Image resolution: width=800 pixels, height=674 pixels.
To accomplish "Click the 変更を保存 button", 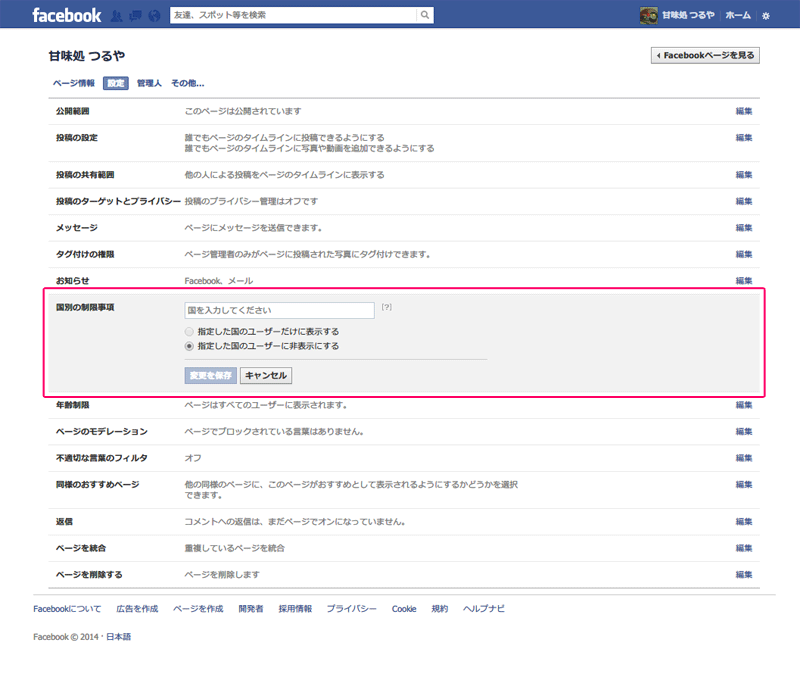I will click(x=210, y=376).
